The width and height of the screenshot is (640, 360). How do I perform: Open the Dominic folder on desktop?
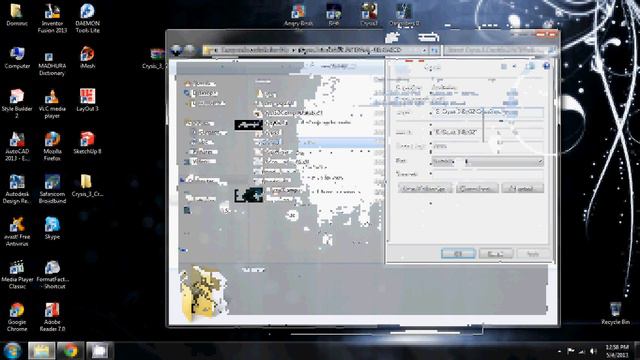(x=17, y=15)
